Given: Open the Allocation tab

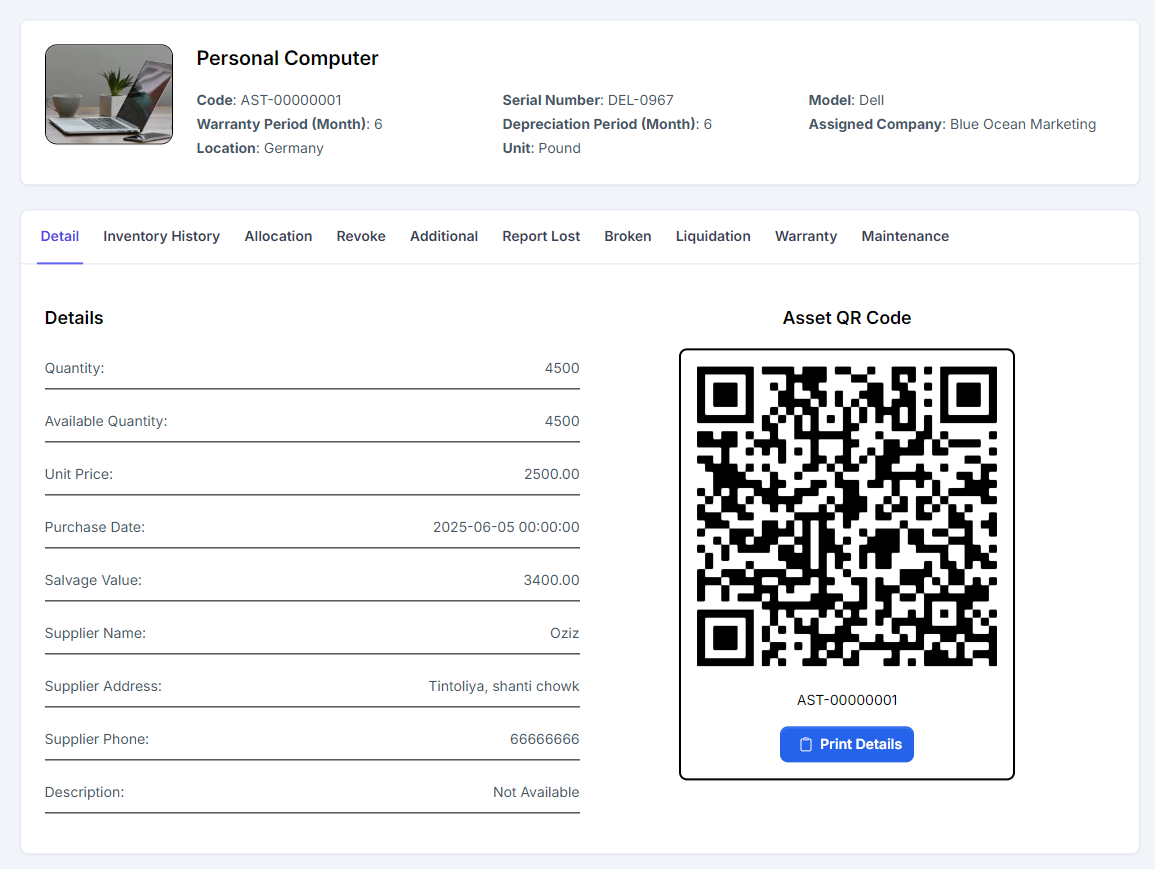Looking at the screenshot, I should pos(278,236).
